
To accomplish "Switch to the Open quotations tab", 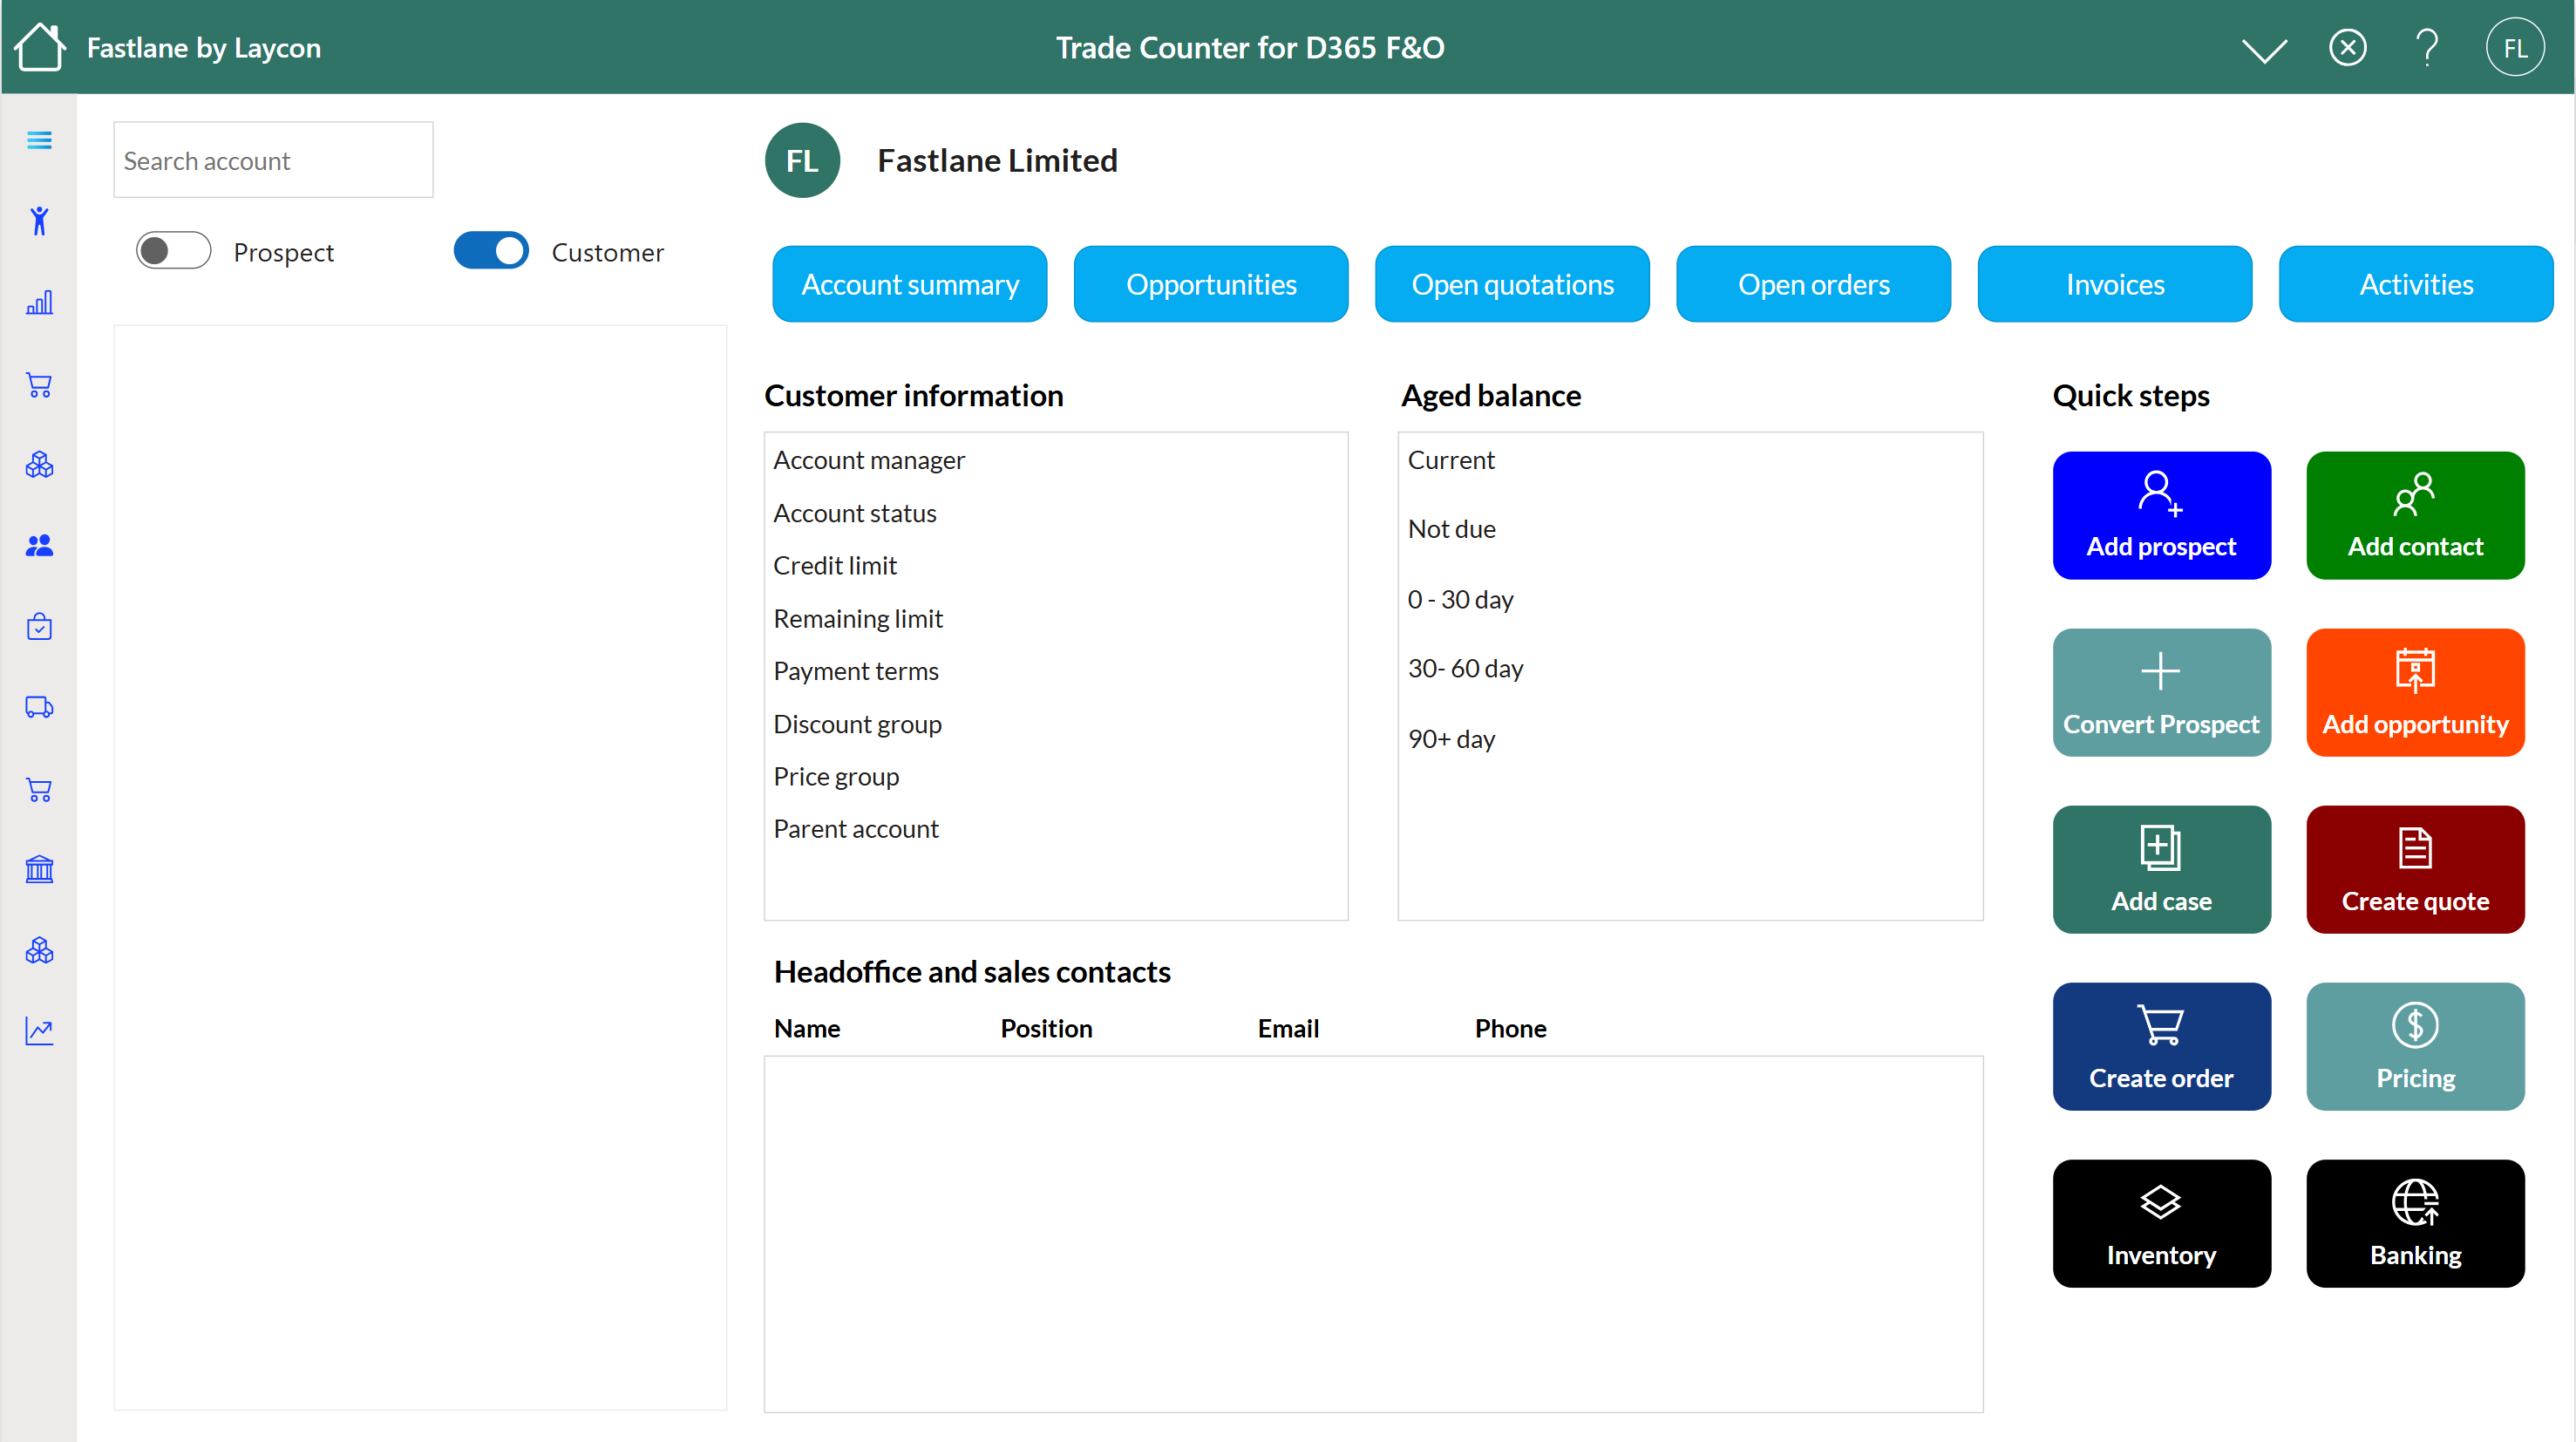I will click(x=1511, y=284).
